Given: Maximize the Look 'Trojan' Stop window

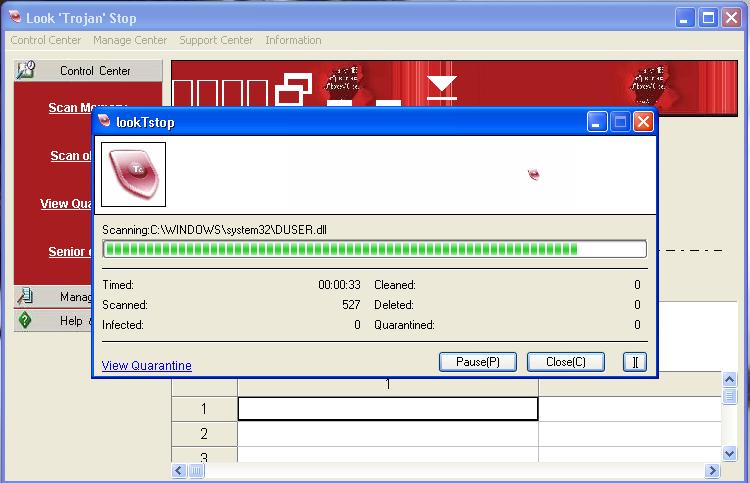Looking at the screenshot, I should [708, 18].
